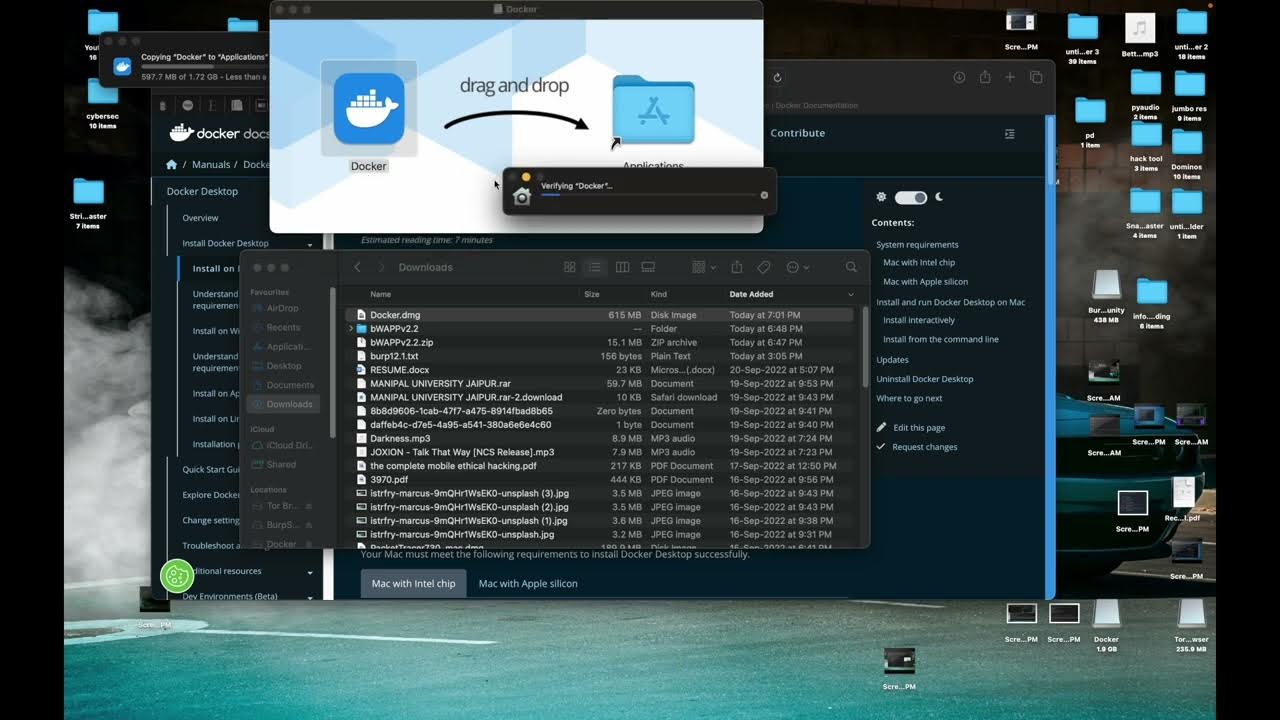
Task: Switch Finder to icon view
Action: [x=570, y=267]
